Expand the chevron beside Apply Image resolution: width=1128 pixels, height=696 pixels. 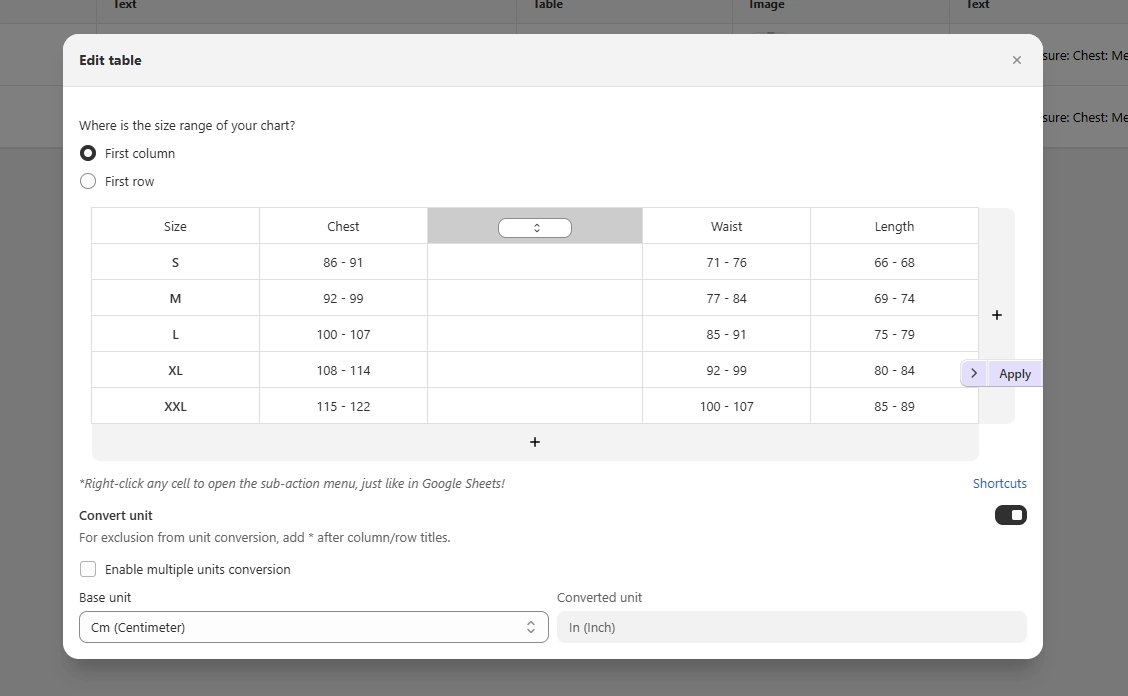(x=974, y=374)
